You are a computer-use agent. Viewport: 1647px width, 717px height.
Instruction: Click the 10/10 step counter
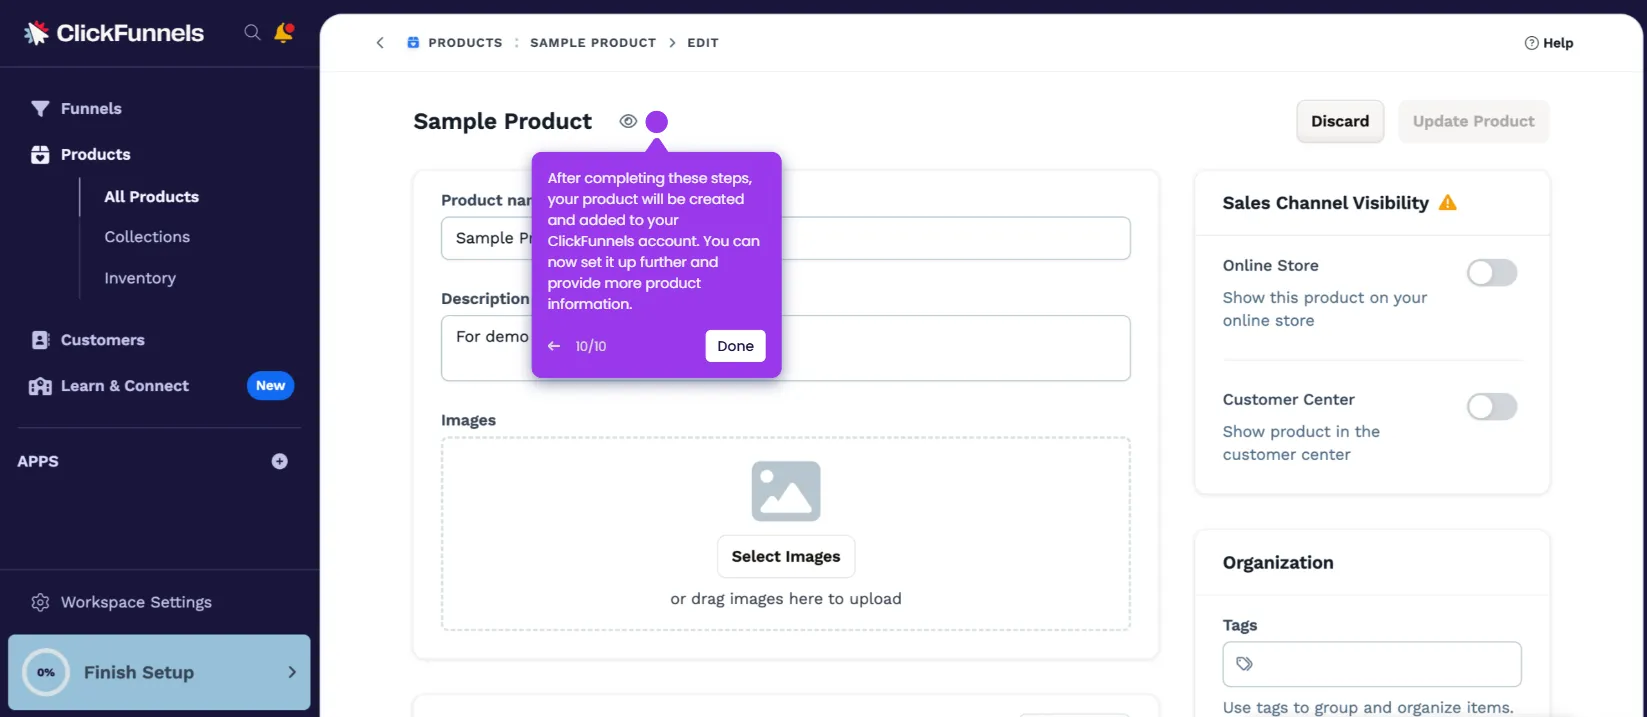pos(591,346)
